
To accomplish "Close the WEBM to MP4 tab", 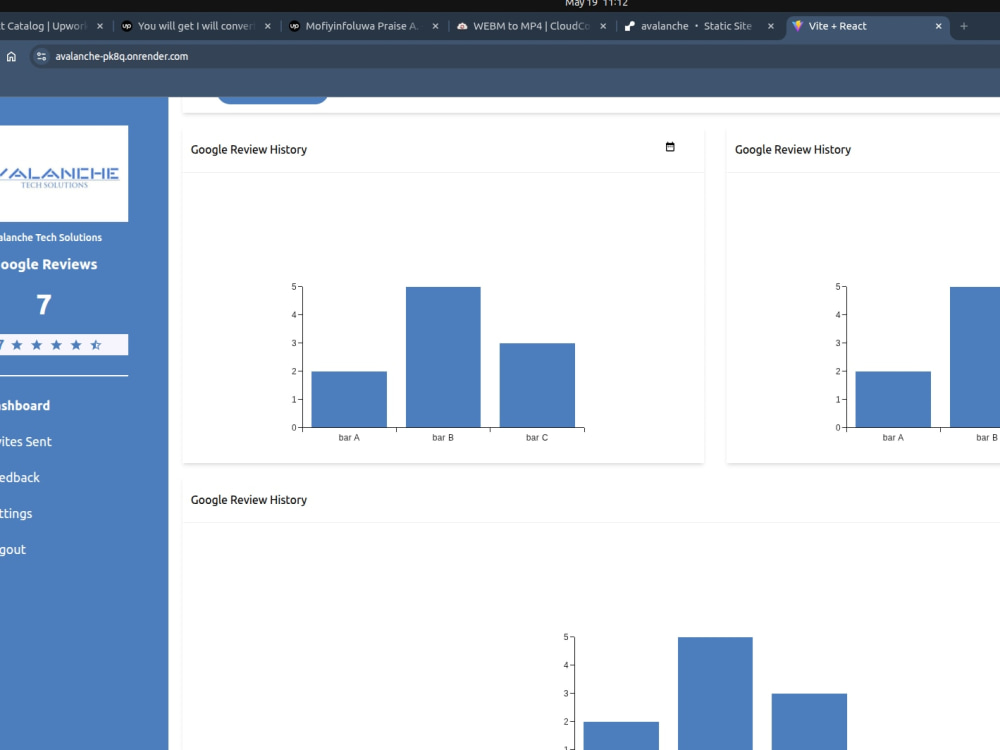I will 603,26.
